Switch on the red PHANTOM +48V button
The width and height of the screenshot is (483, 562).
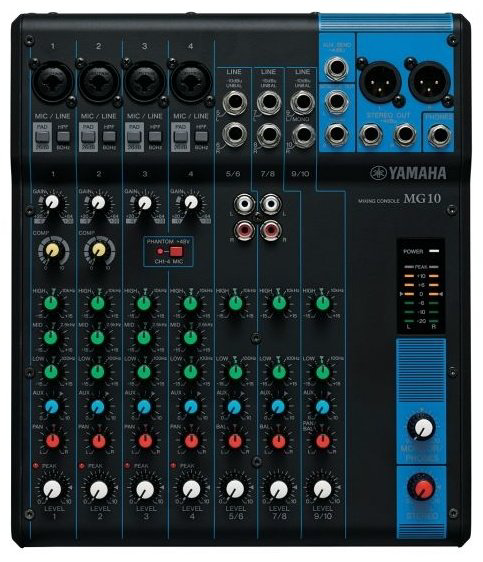(176, 251)
